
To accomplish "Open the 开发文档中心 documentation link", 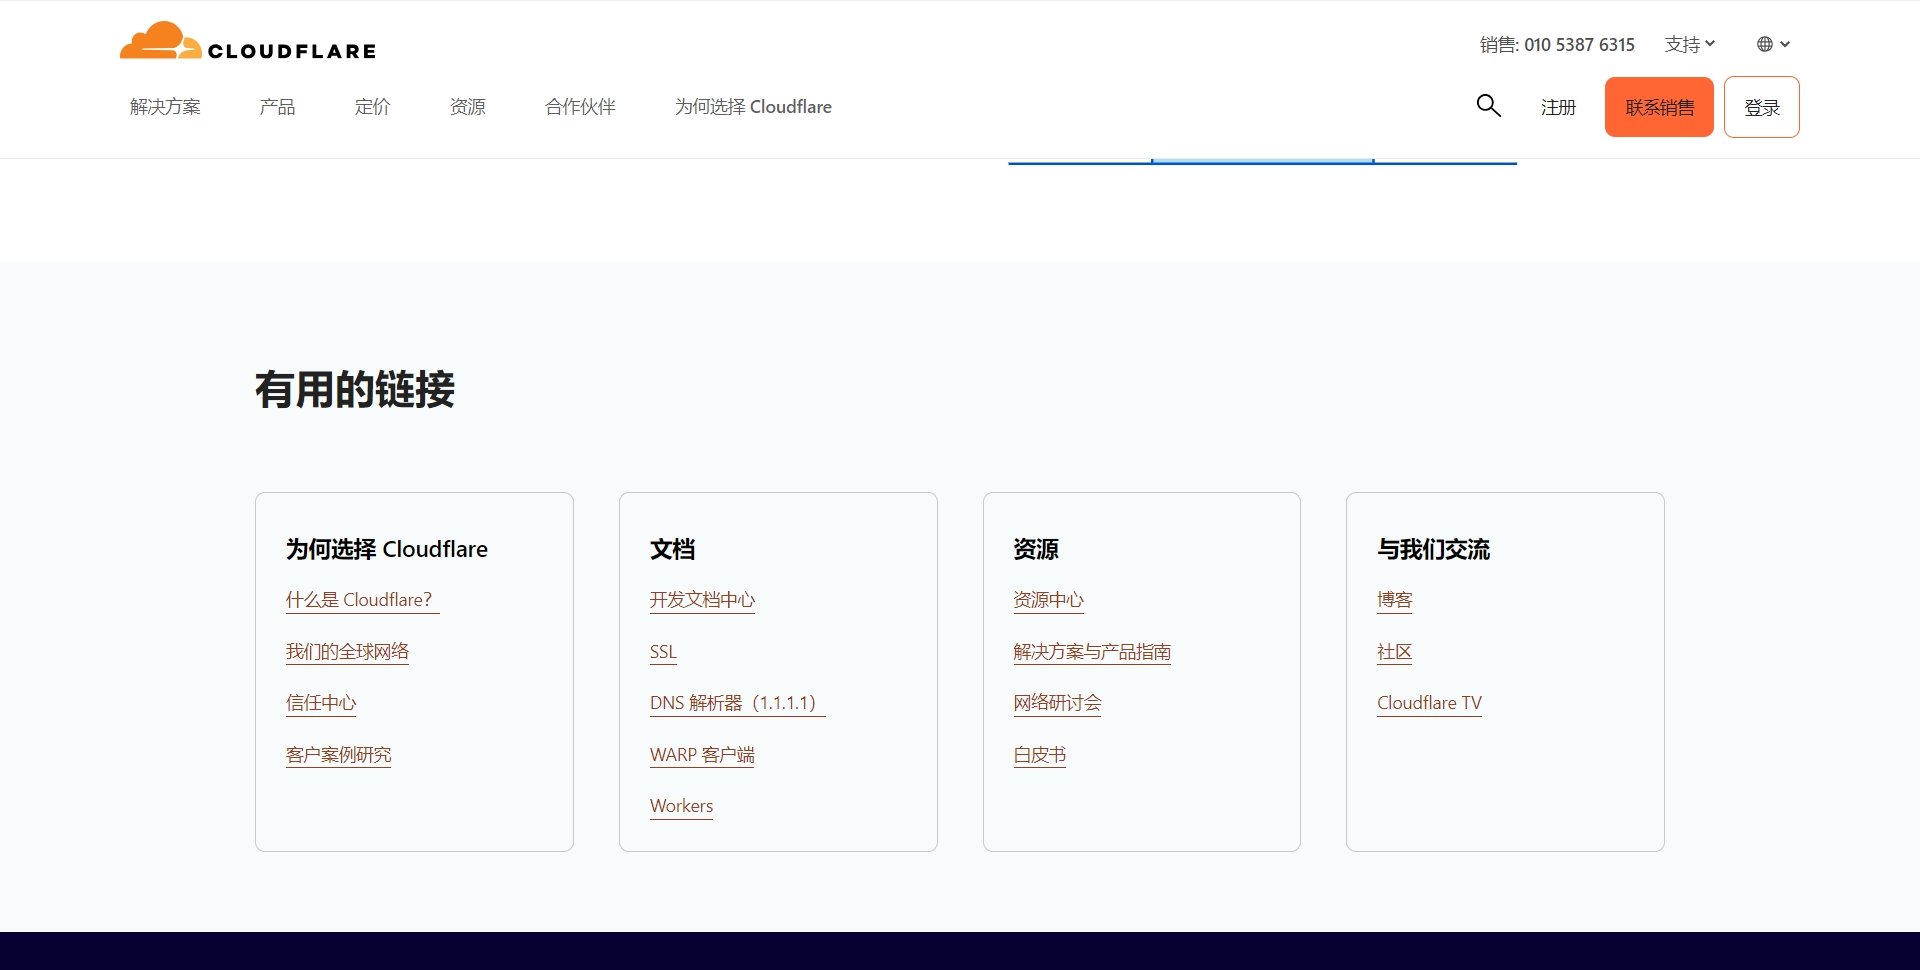I will pos(702,600).
